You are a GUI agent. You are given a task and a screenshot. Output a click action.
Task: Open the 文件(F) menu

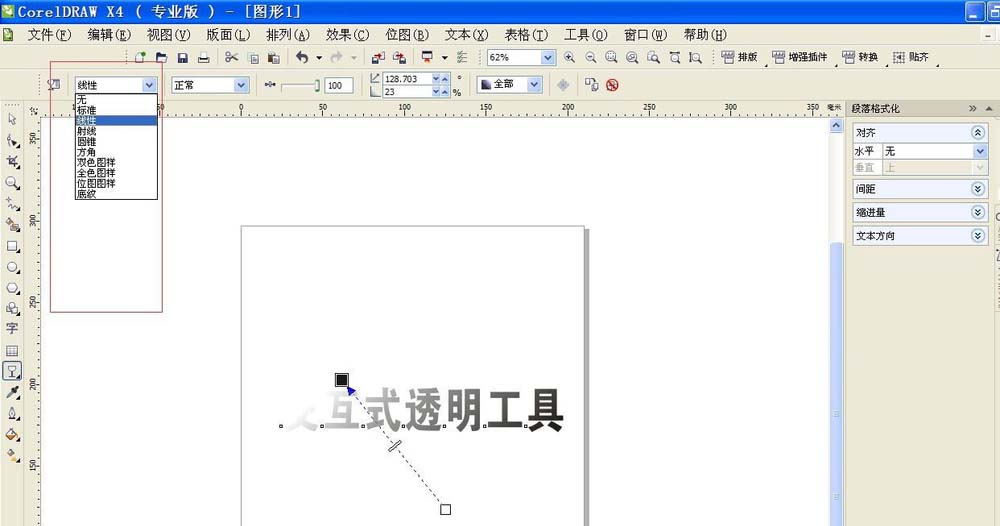point(49,34)
